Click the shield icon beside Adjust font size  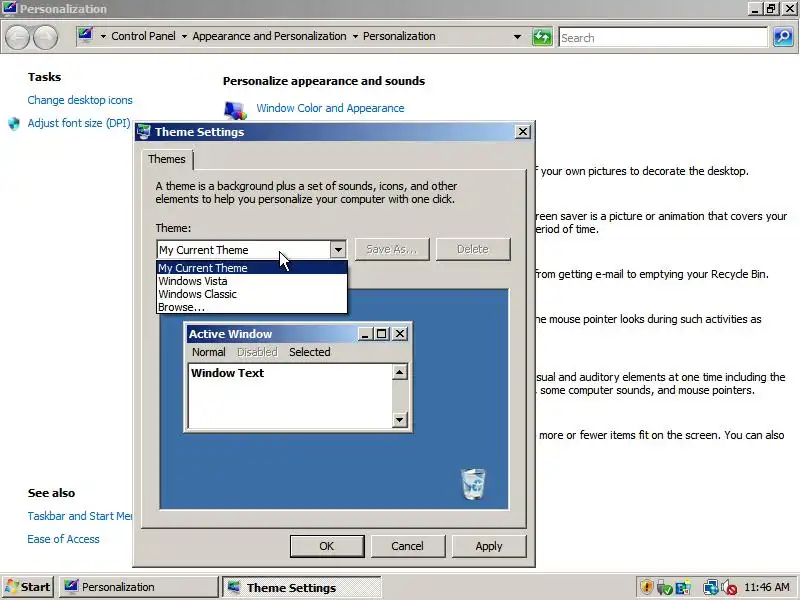pos(14,123)
